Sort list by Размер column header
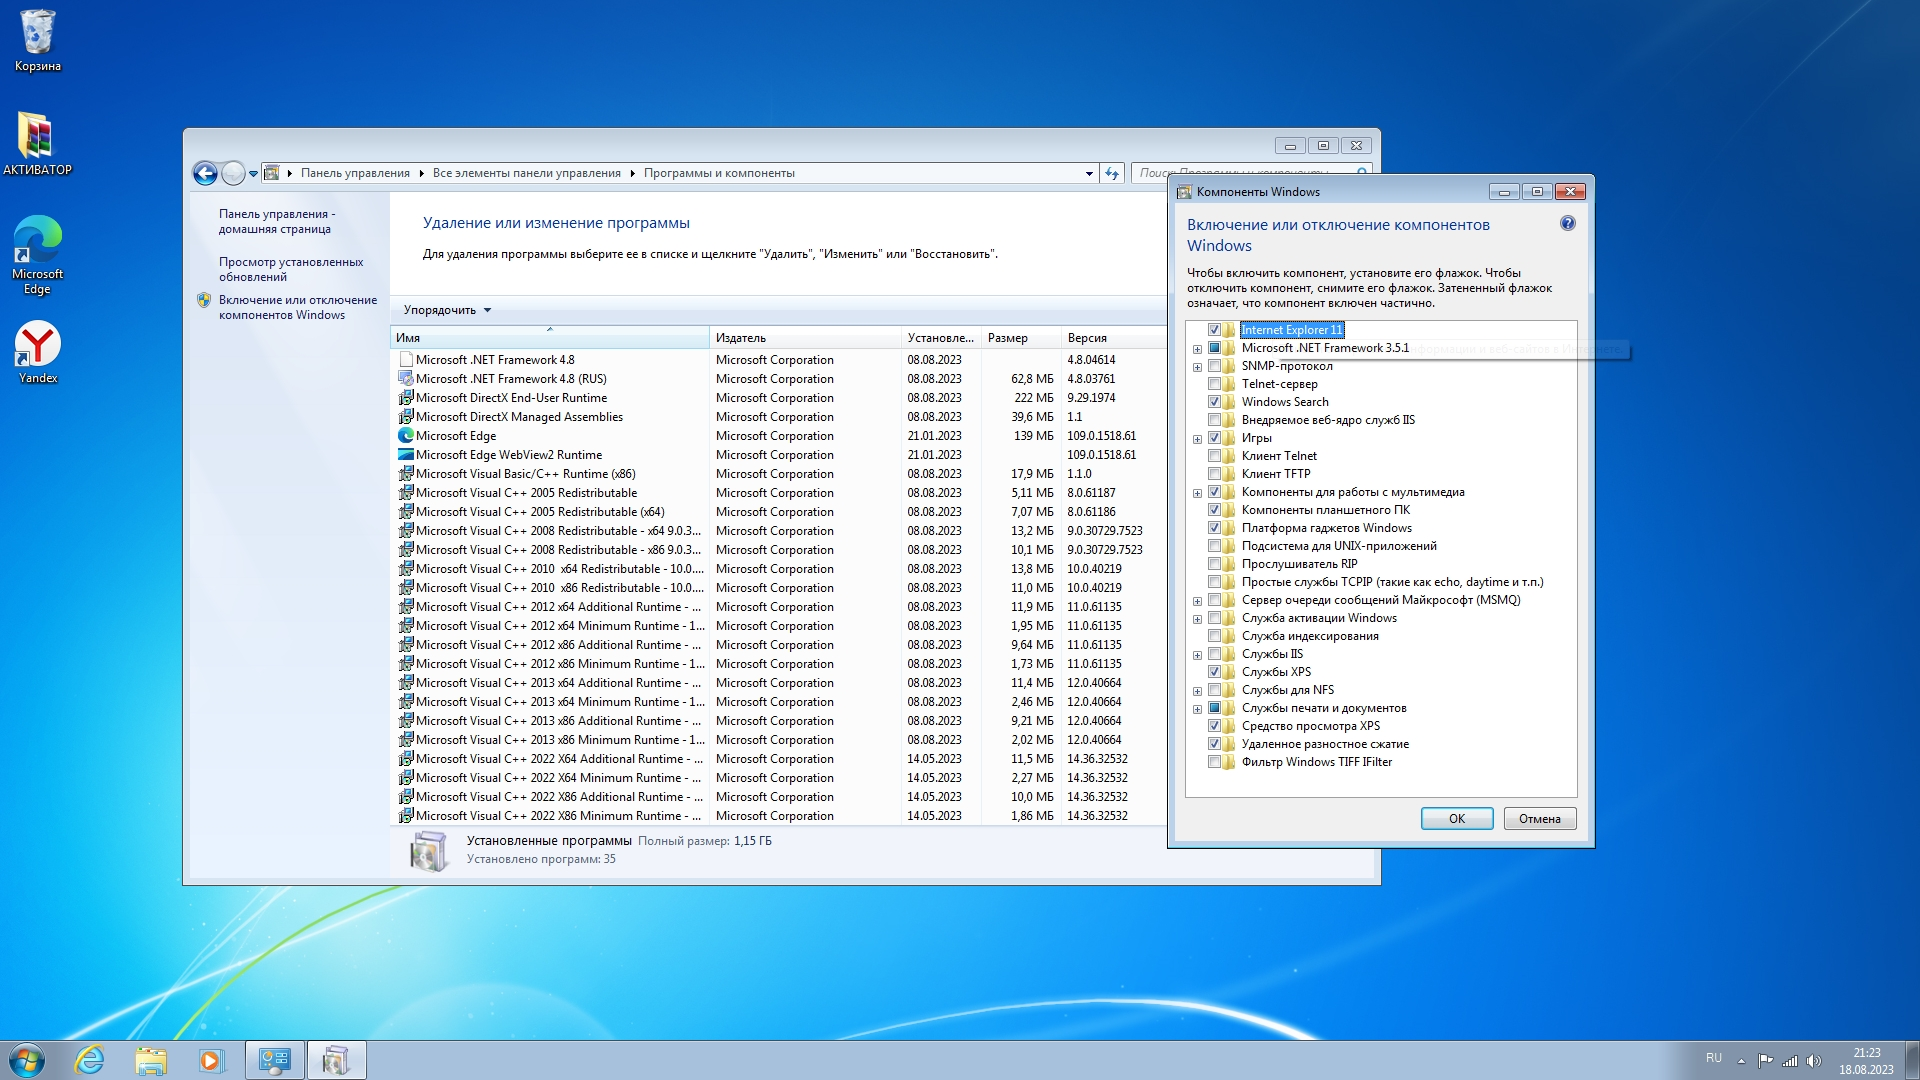Image resolution: width=1920 pixels, height=1080 pixels. (1007, 338)
